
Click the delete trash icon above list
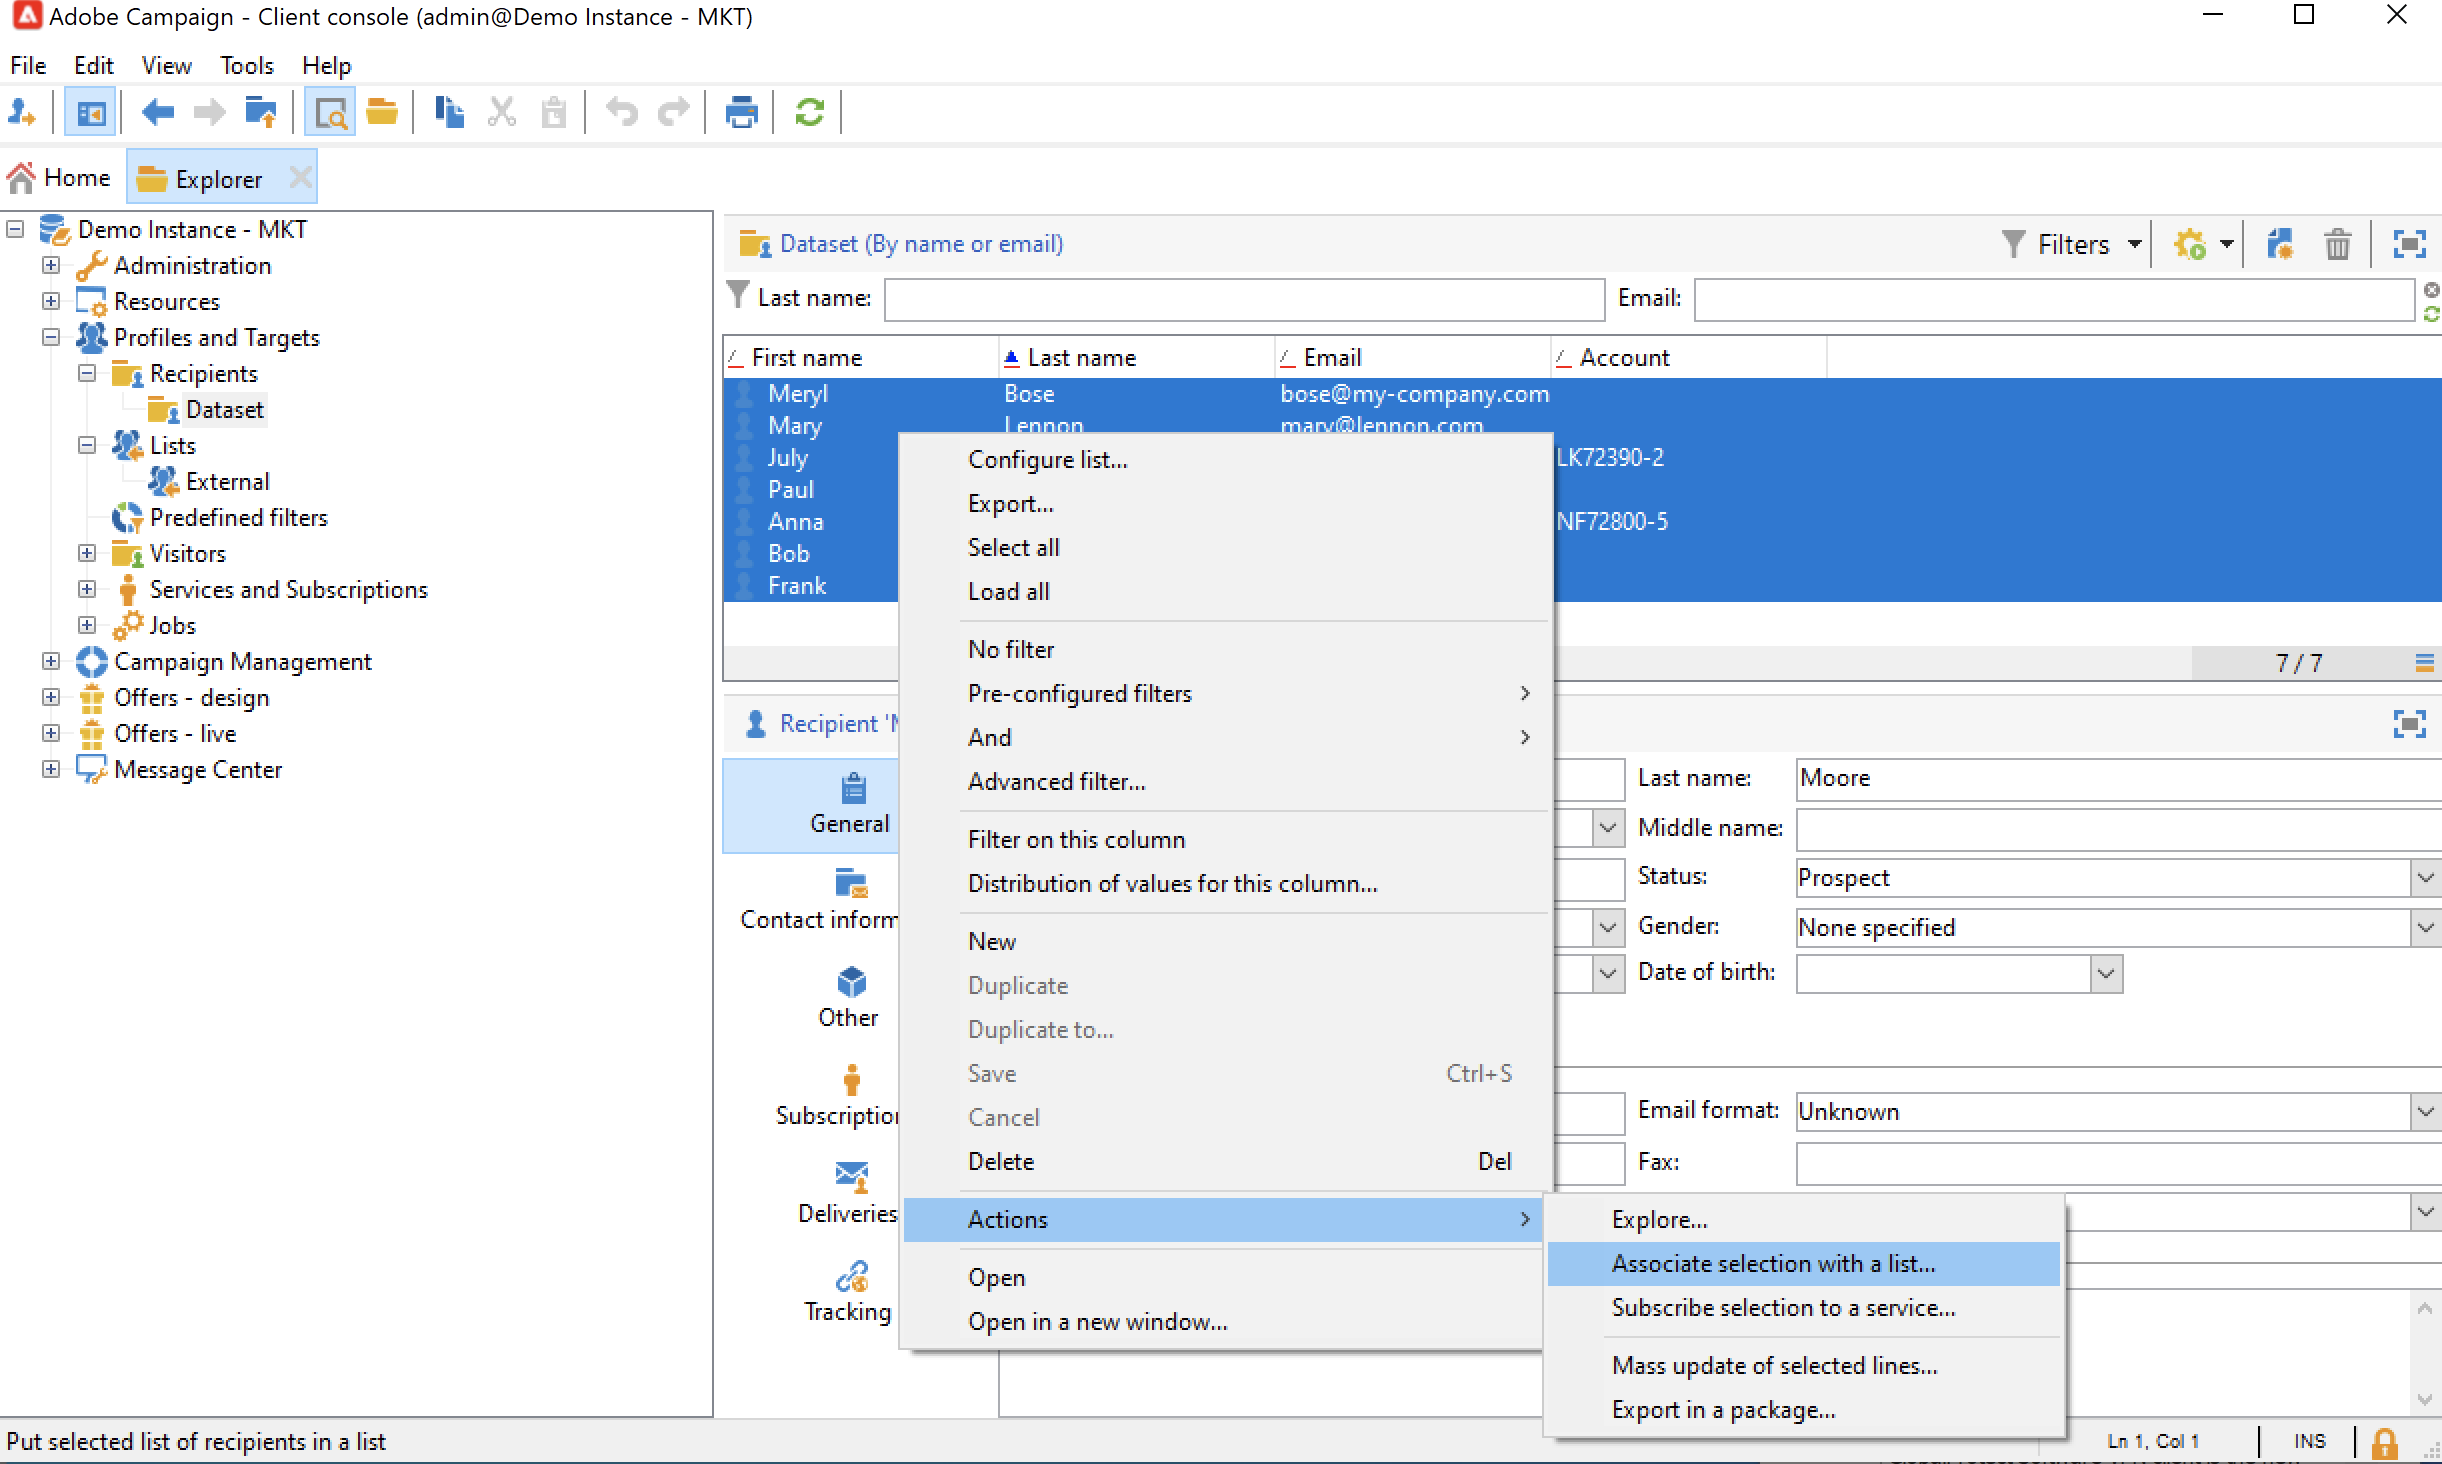2337,245
